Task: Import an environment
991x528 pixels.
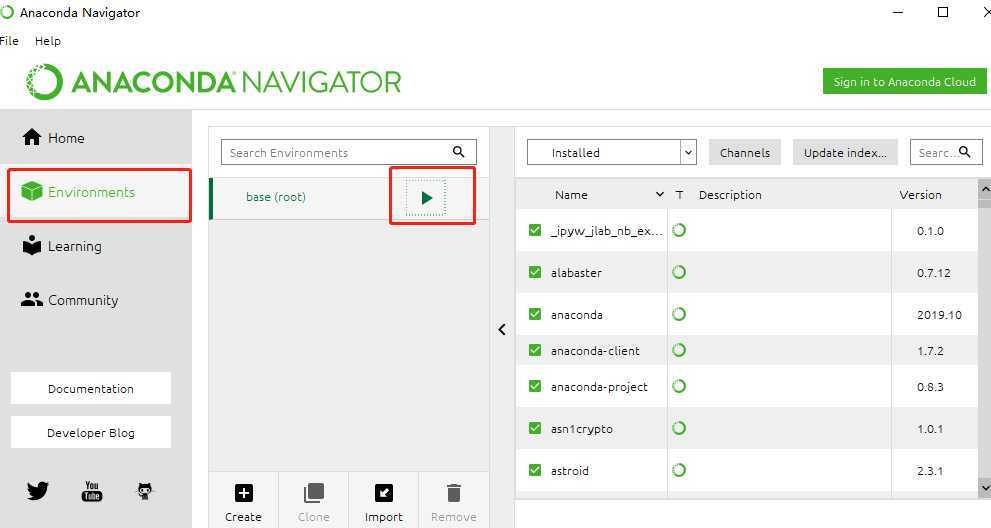Action: point(384,503)
